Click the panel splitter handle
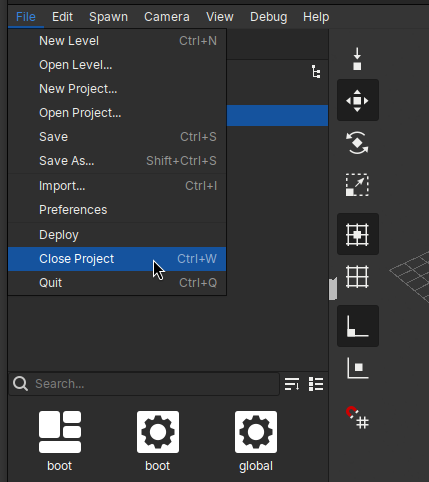The width and height of the screenshot is (429, 482). pos(333,289)
